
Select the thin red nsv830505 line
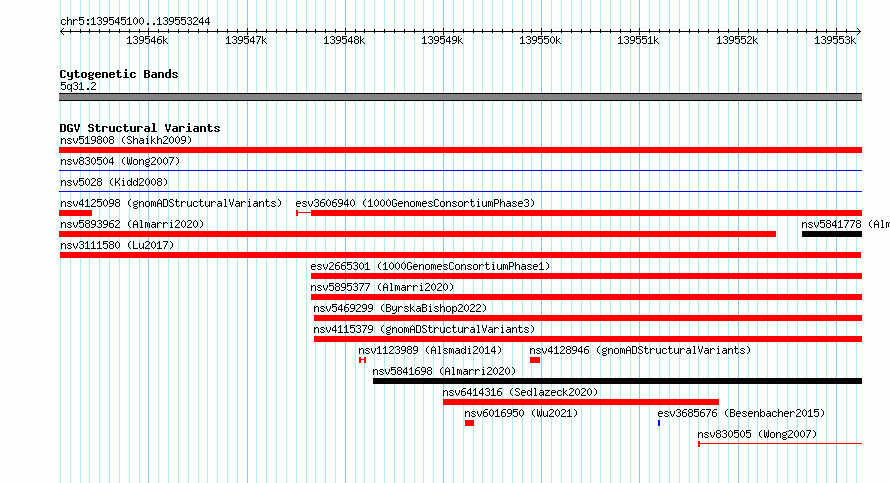[780, 444]
